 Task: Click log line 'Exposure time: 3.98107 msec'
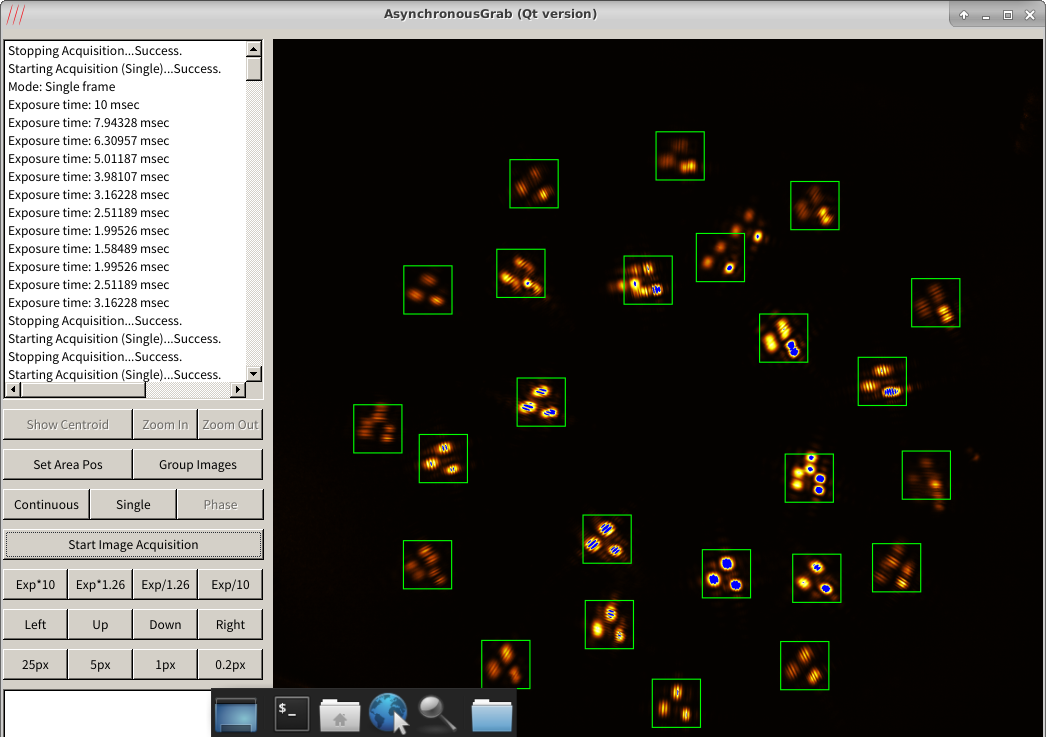pos(88,177)
